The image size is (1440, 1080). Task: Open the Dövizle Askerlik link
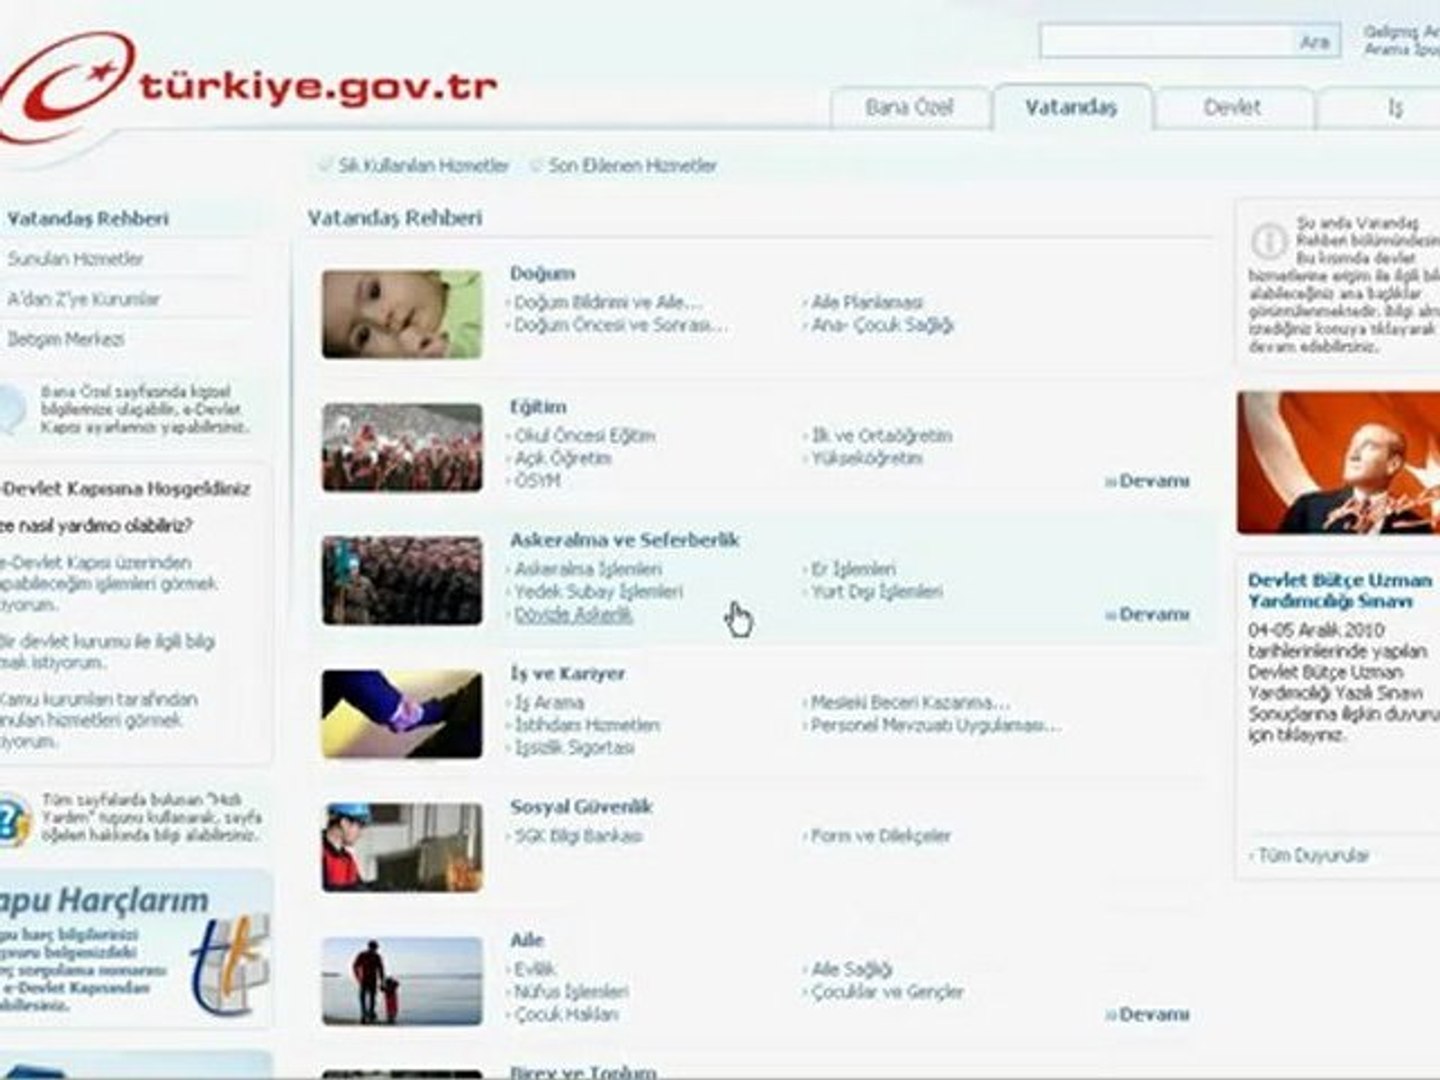click(573, 615)
